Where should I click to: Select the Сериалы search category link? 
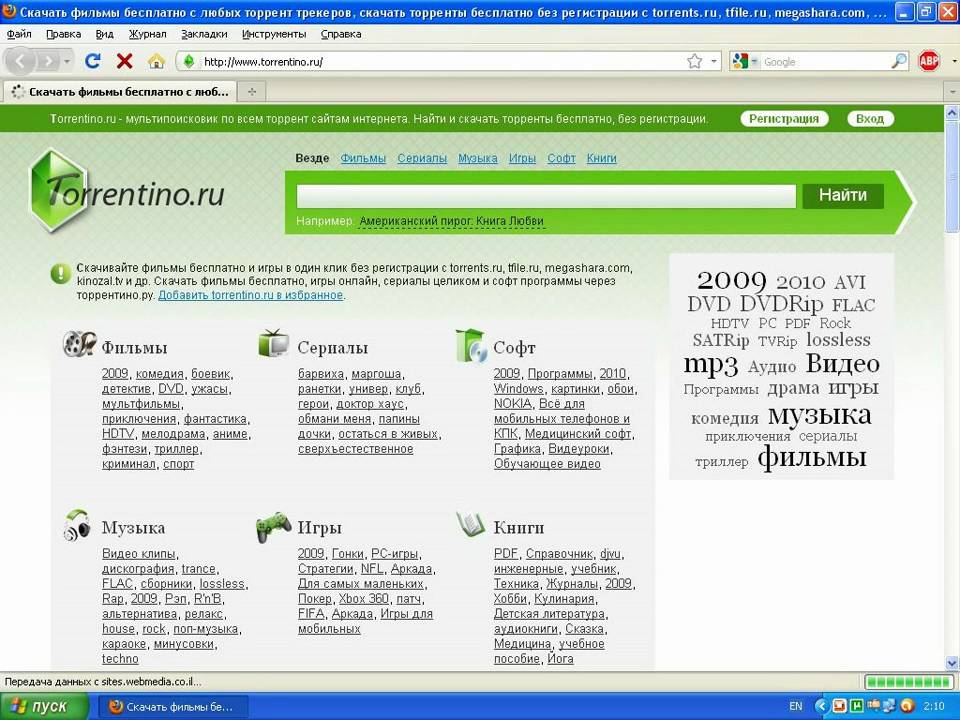point(422,158)
